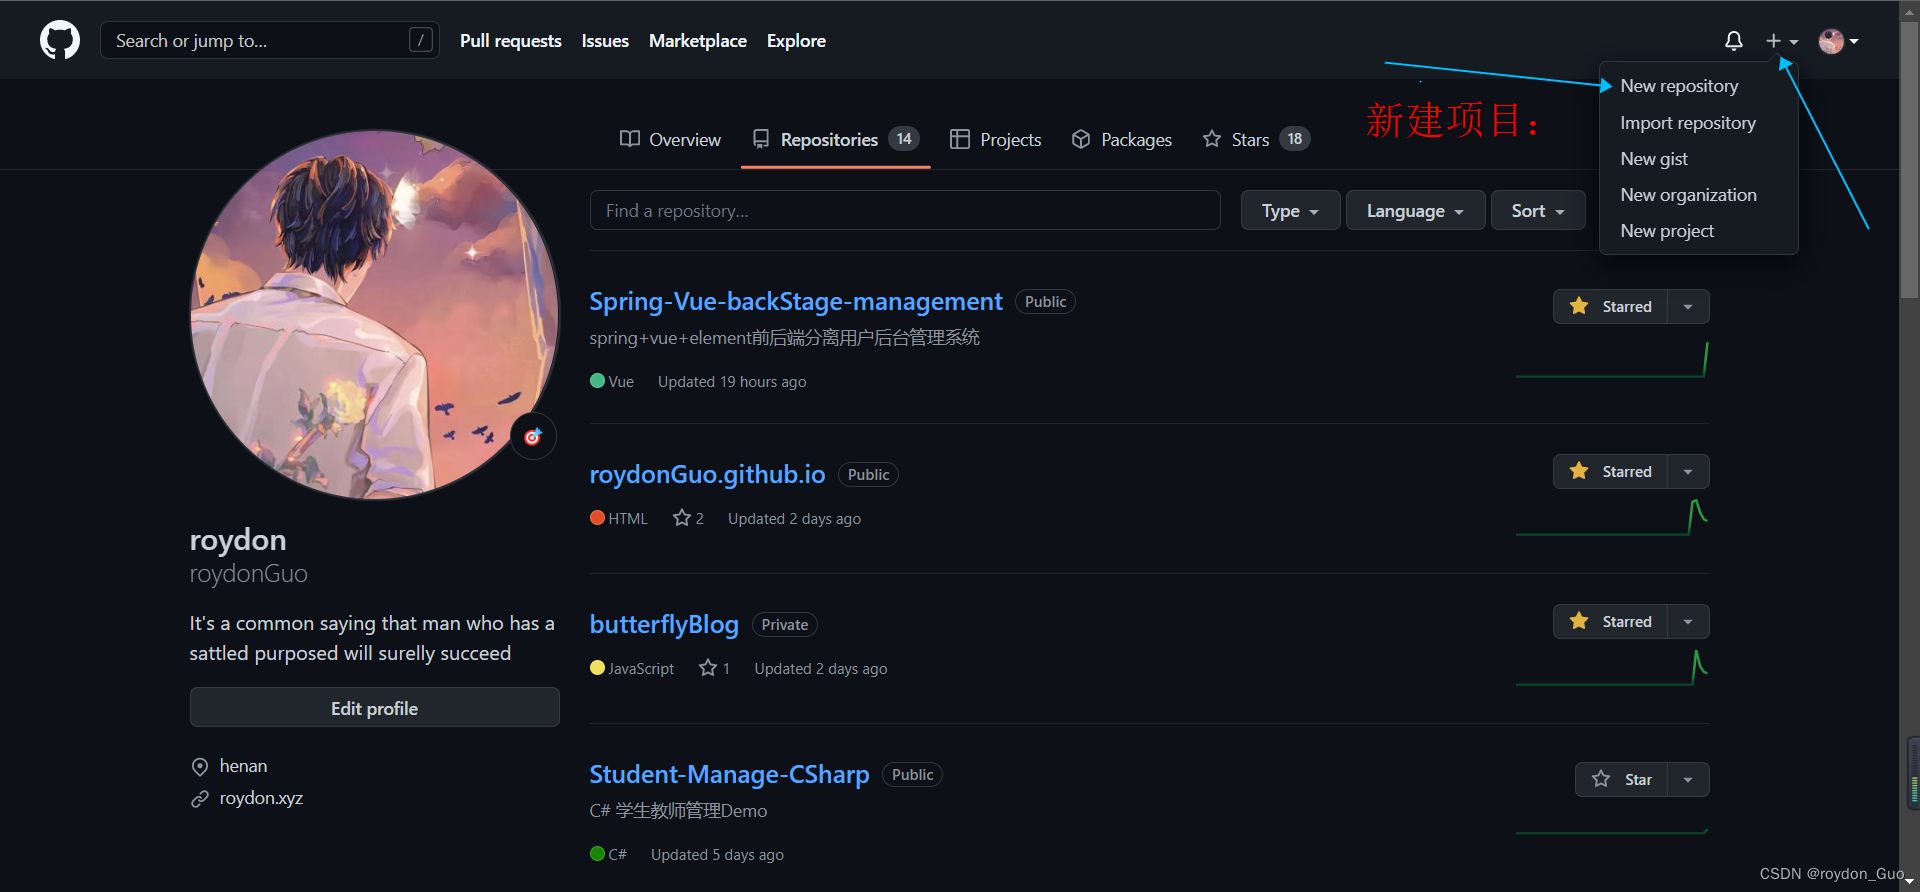Click the slash shortcut key icon
The width and height of the screenshot is (1920, 892).
pos(421,40)
